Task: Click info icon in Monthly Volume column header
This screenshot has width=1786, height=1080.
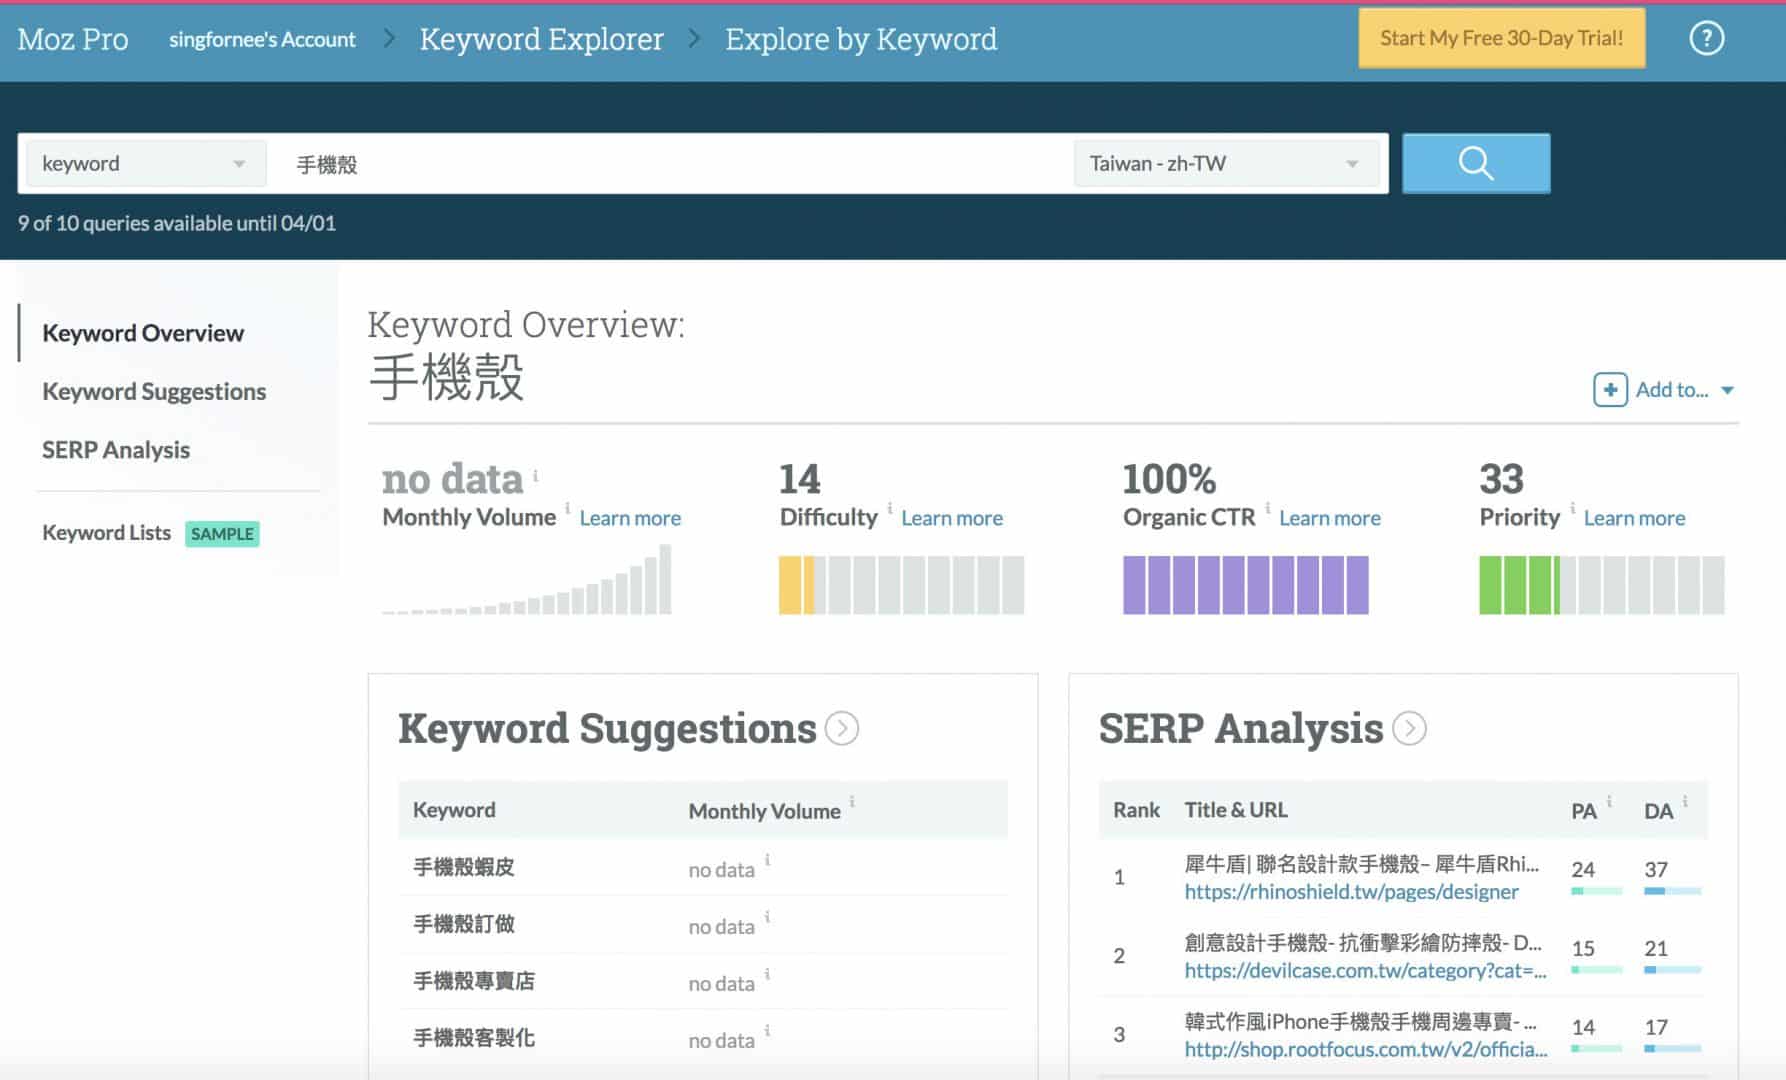Action: [852, 801]
